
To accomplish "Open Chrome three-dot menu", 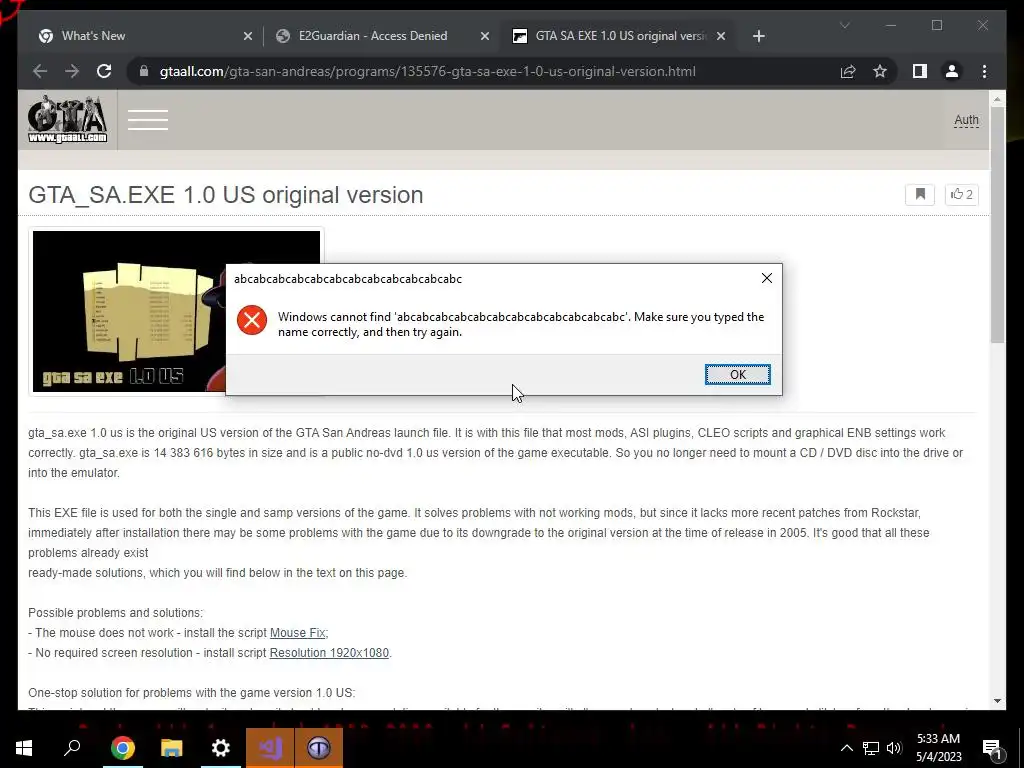I will (984, 71).
